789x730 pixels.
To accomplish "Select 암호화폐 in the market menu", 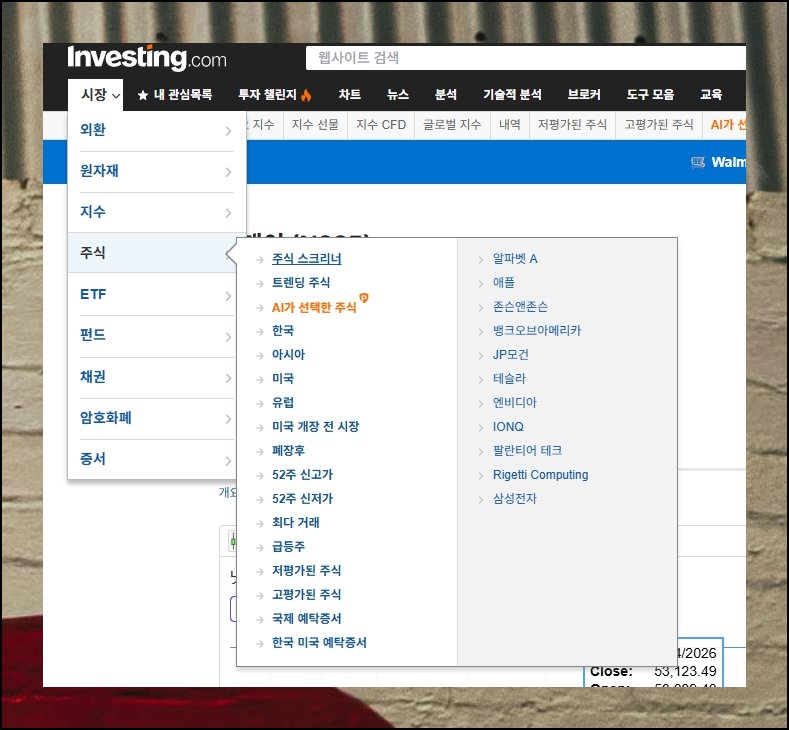I will pos(106,418).
